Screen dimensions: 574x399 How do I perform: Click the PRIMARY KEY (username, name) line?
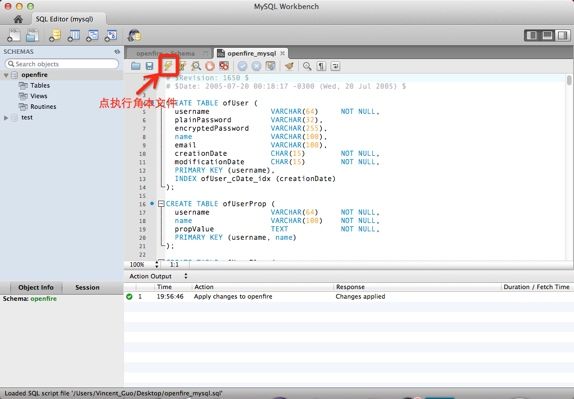pyautogui.click(x=235, y=238)
